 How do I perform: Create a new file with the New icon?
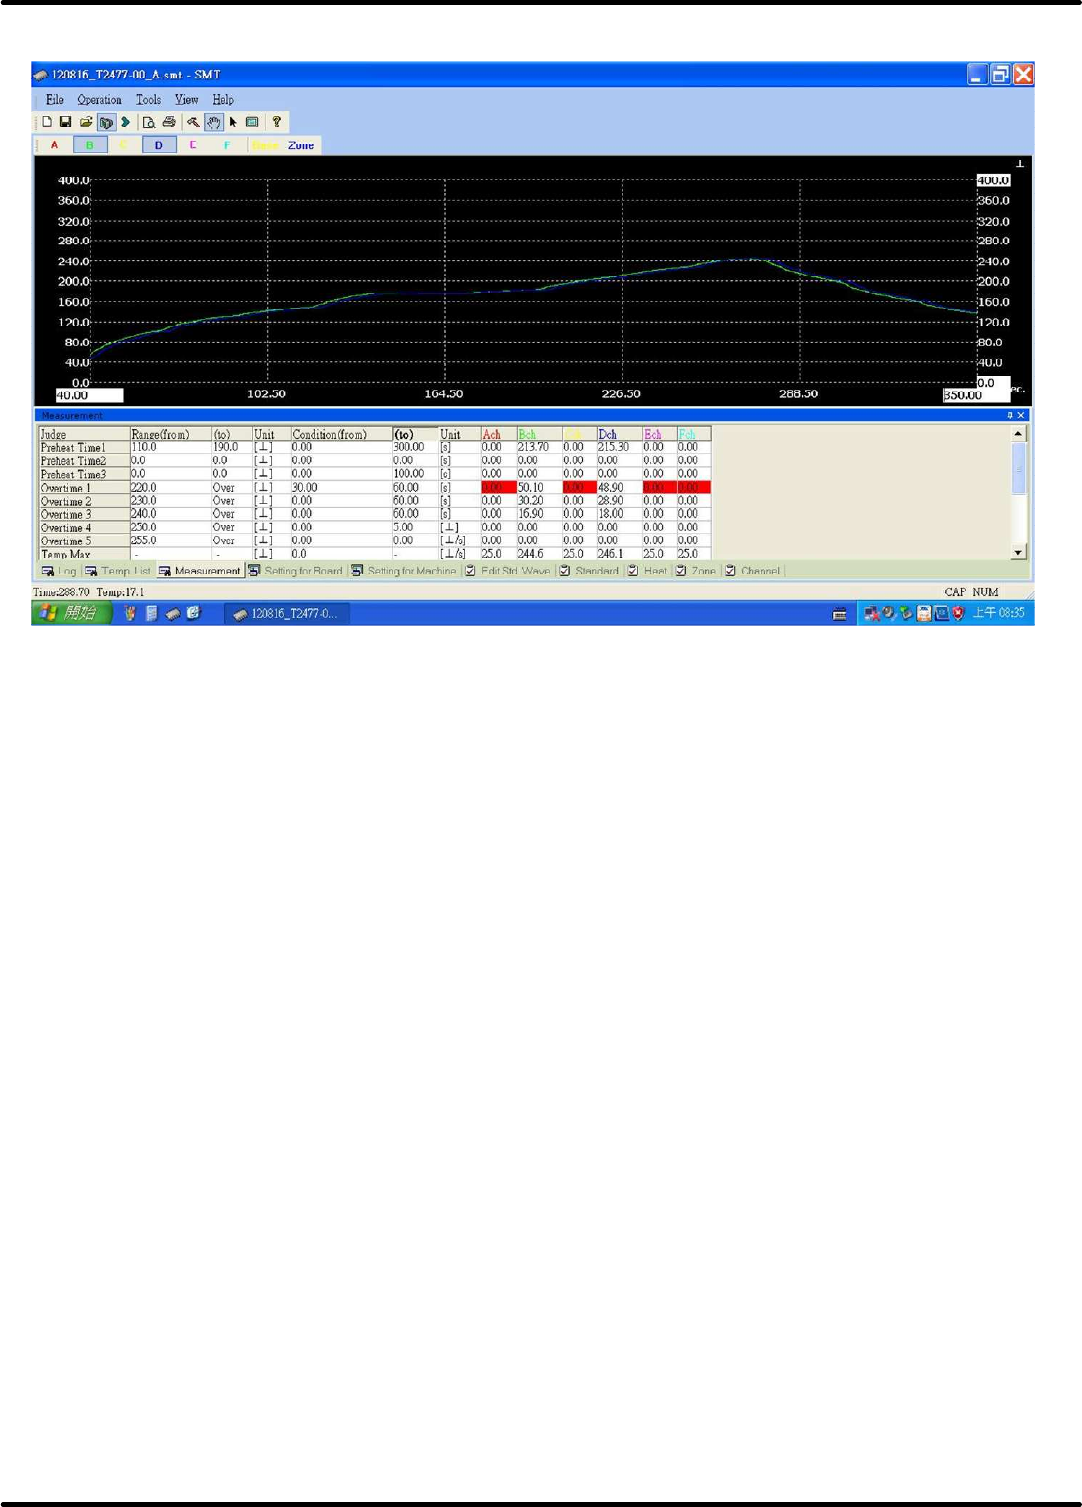[47, 122]
